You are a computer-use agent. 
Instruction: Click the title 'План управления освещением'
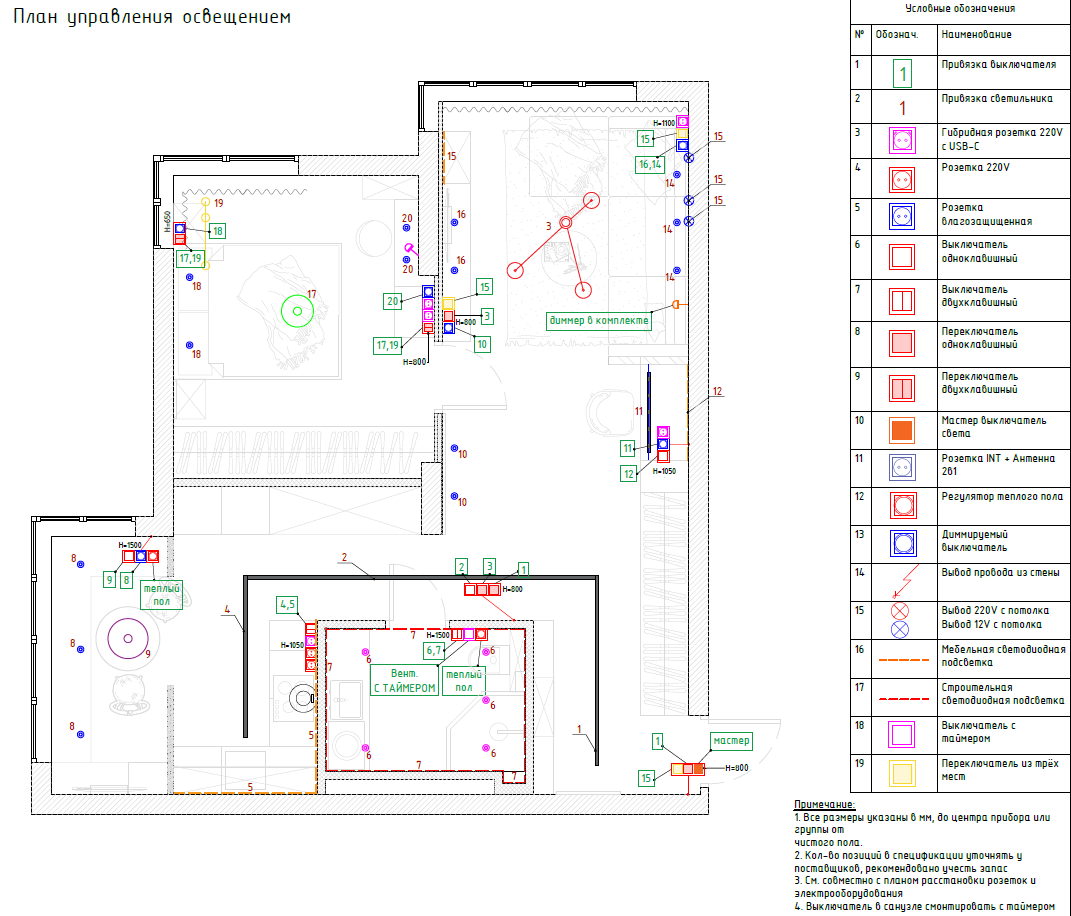[x=152, y=17]
